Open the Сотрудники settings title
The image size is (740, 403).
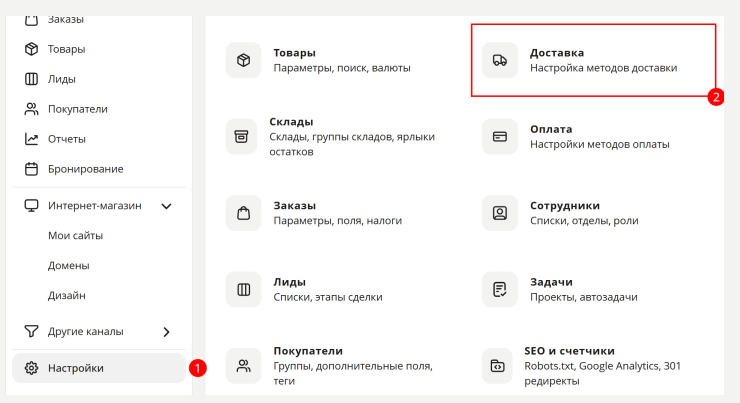tap(565, 206)
